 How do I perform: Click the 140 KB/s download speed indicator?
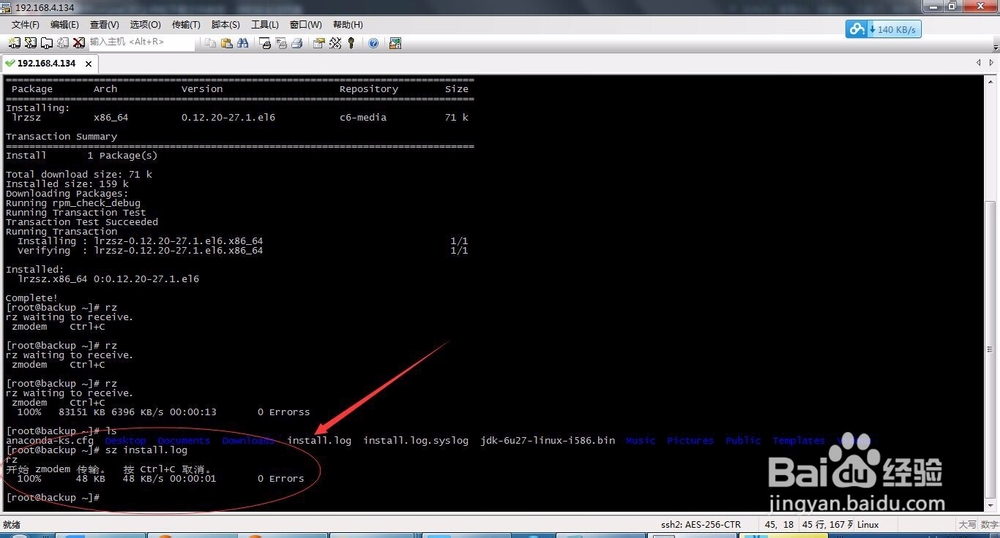(893, 29)
